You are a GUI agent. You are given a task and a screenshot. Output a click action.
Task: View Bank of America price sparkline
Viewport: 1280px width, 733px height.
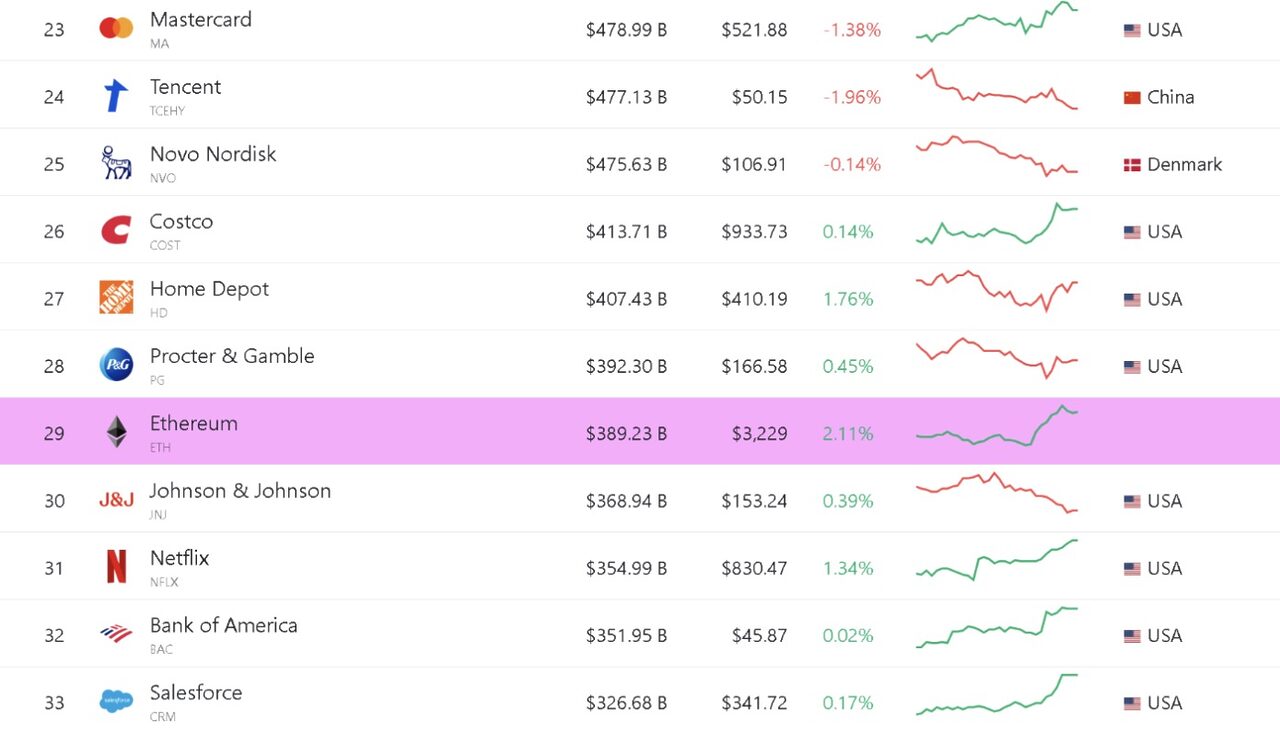point(997,627)
